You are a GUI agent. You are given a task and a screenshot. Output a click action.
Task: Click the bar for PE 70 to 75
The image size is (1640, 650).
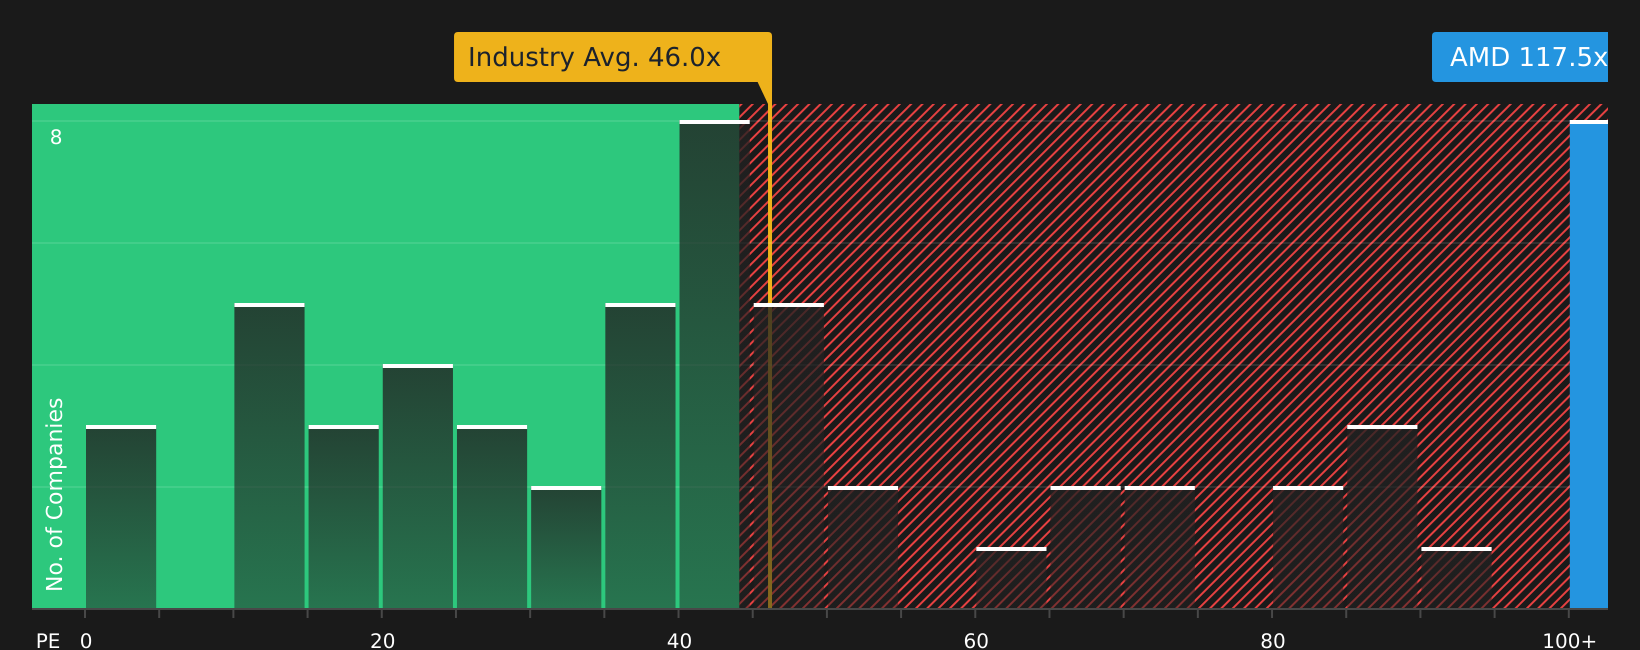pyautogui.click(x=1160, y=547)
